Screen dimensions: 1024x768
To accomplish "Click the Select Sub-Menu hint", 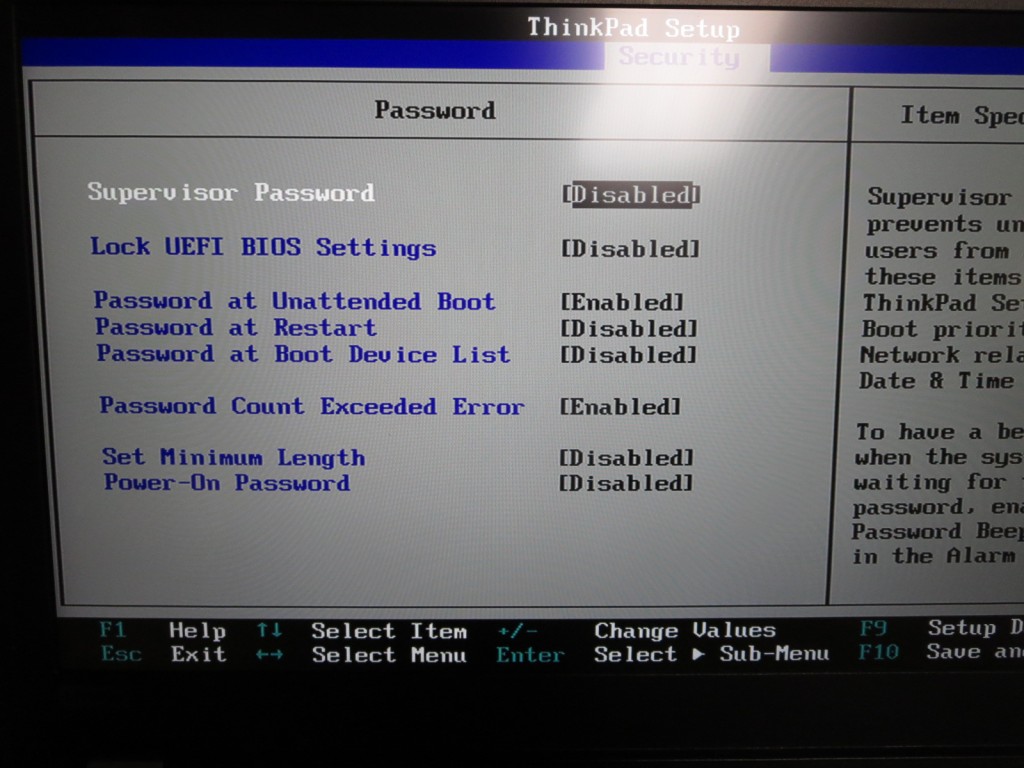I will (x=711, y=654).
